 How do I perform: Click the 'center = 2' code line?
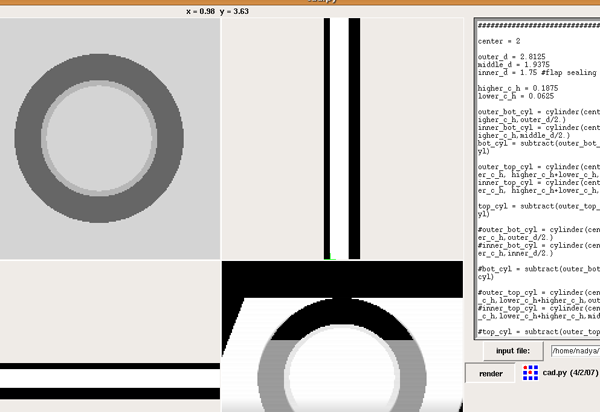(499, 41)
